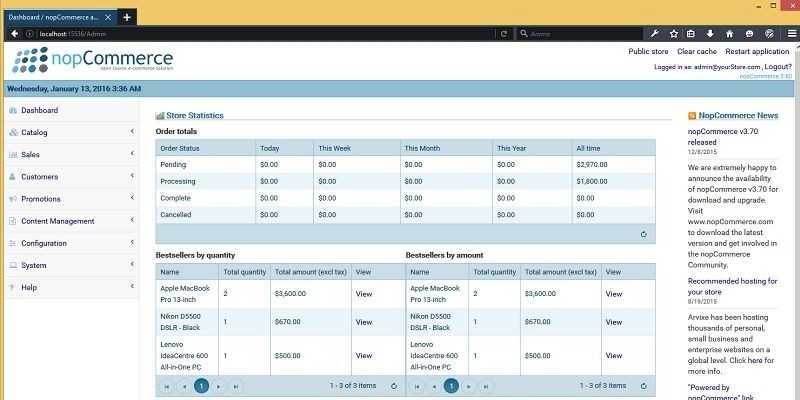Click the Restart application link

point(757,51)
